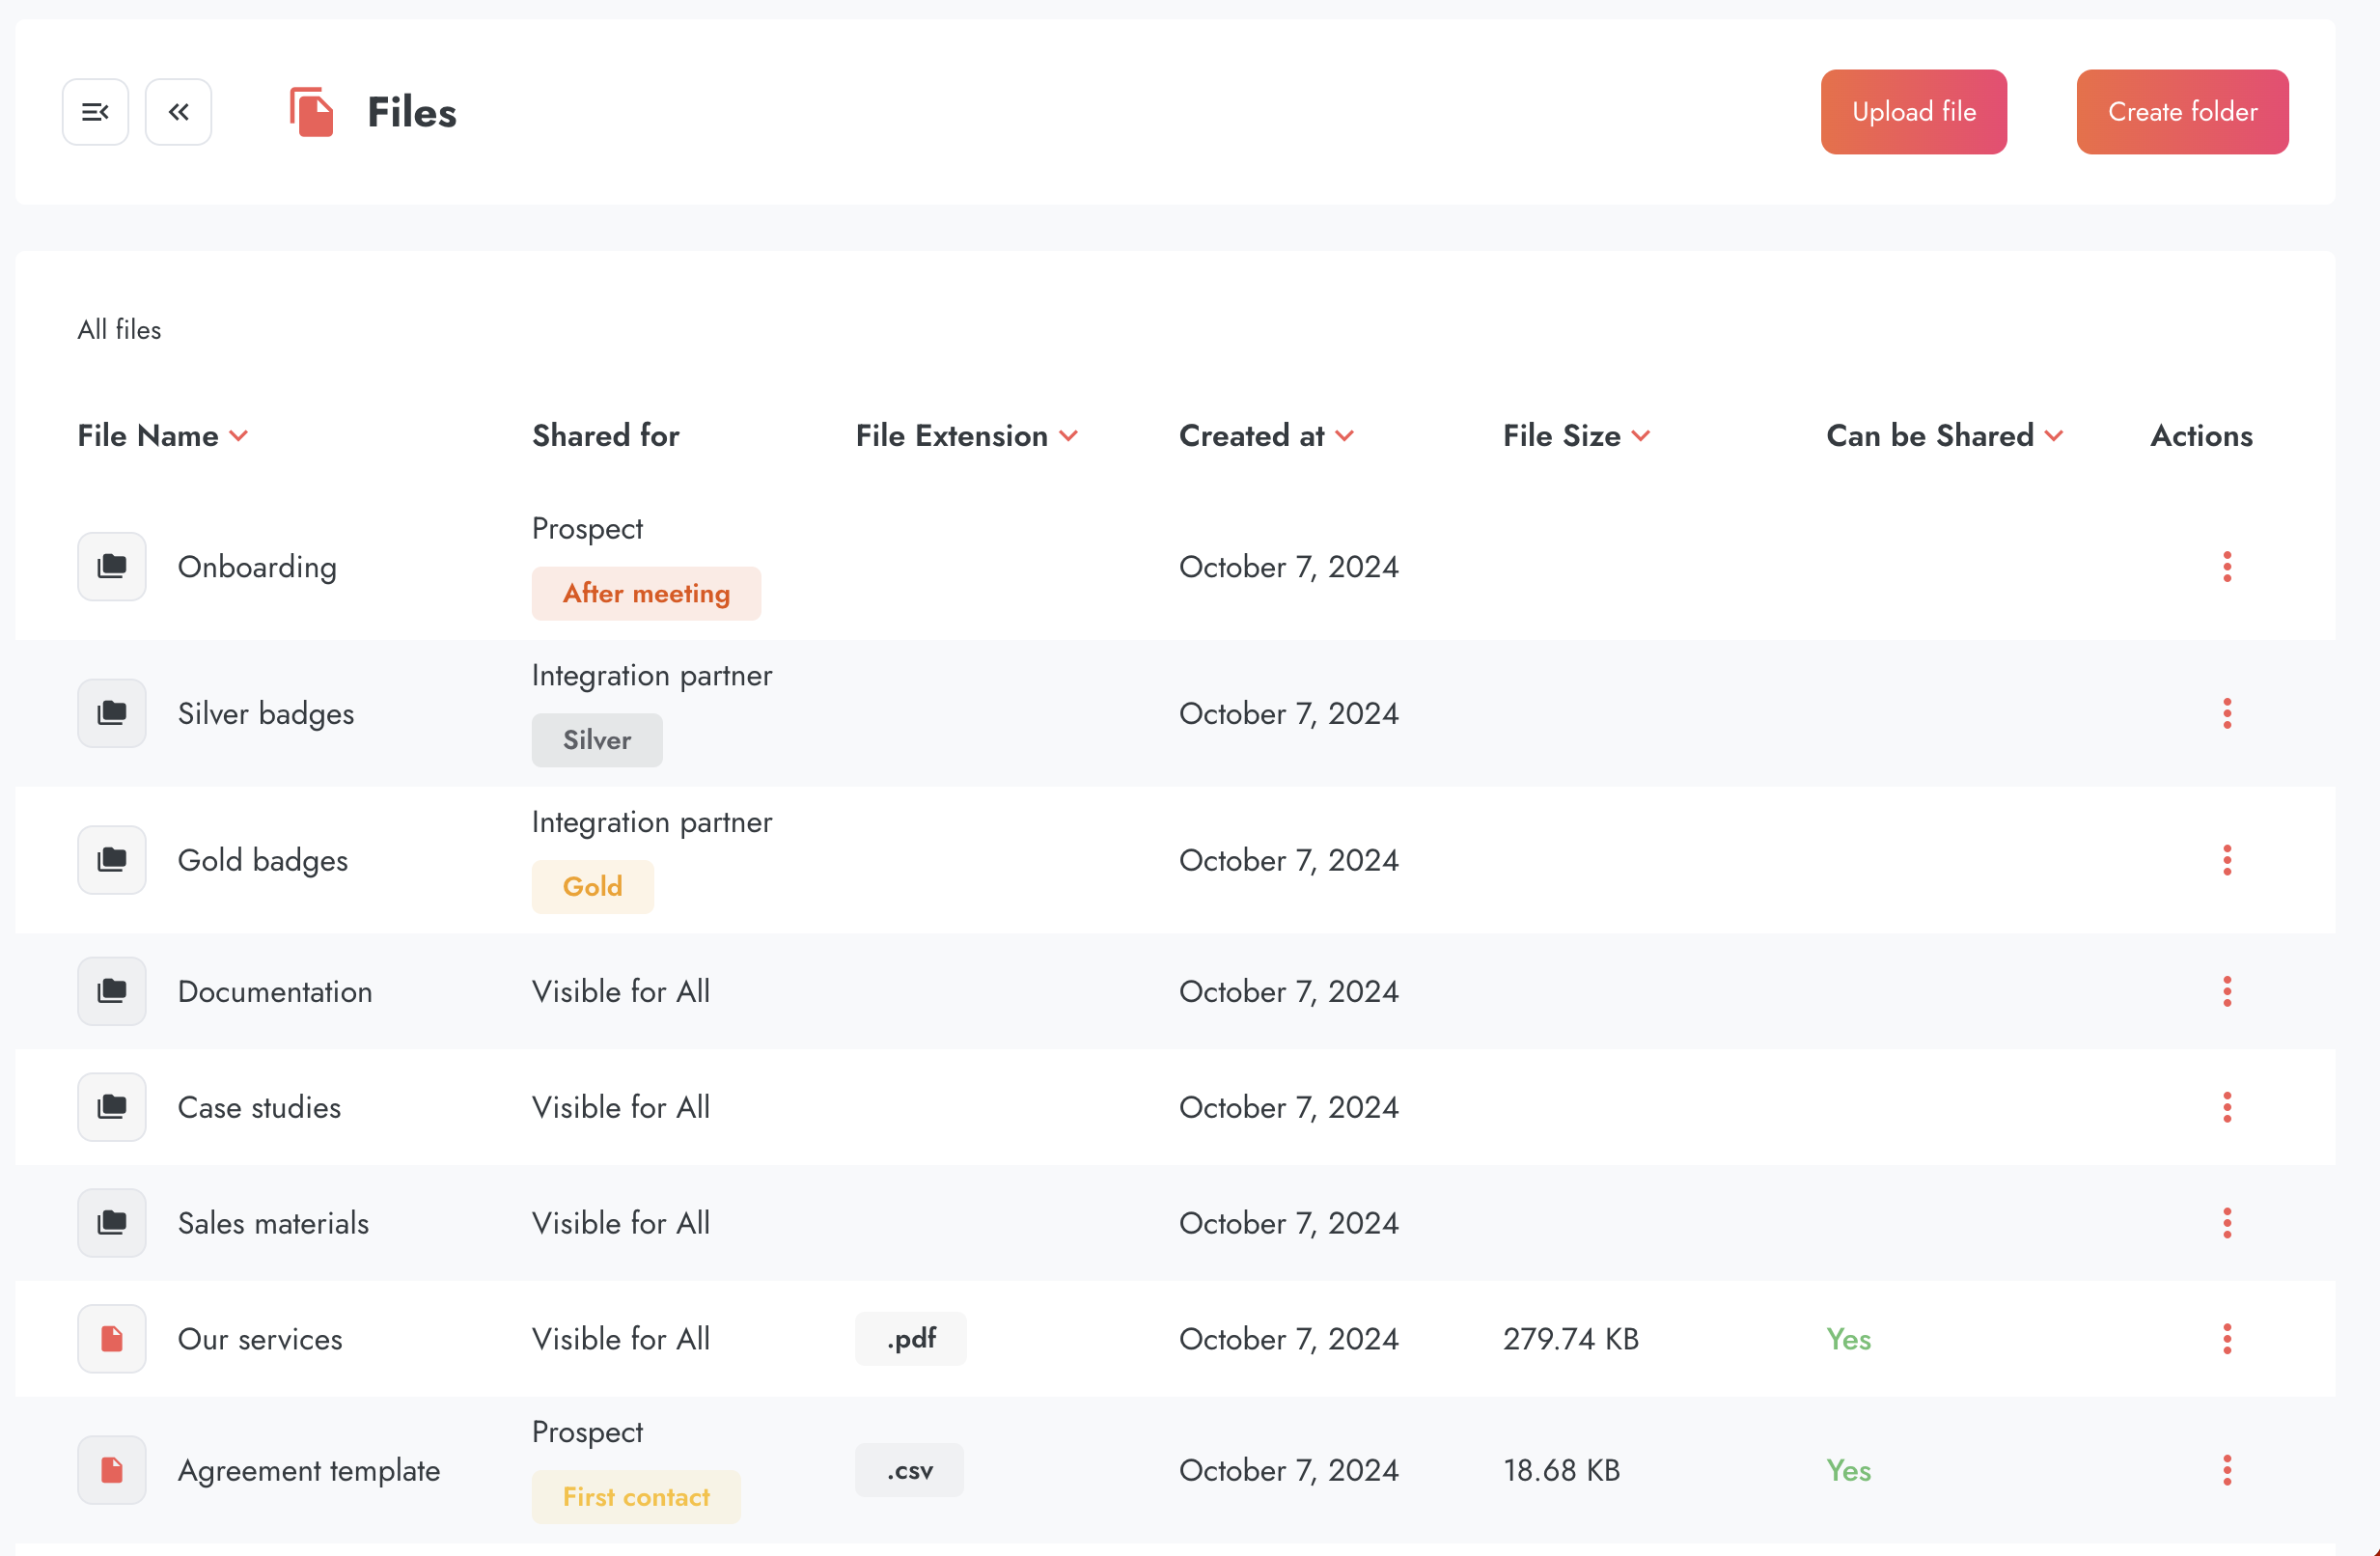The height and width of the screenshot is (1556, 2380).
Task: Click the double-chevron back icon
Action: coord(178,112)
